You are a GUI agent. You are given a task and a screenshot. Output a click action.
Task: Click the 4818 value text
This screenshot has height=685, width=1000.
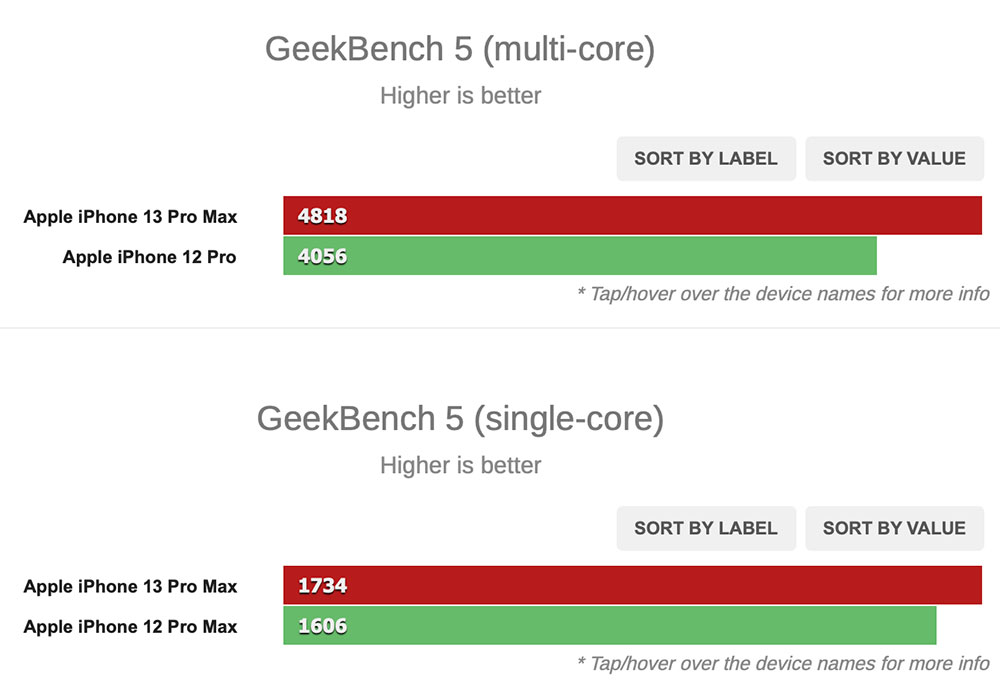tap(322, 216)
